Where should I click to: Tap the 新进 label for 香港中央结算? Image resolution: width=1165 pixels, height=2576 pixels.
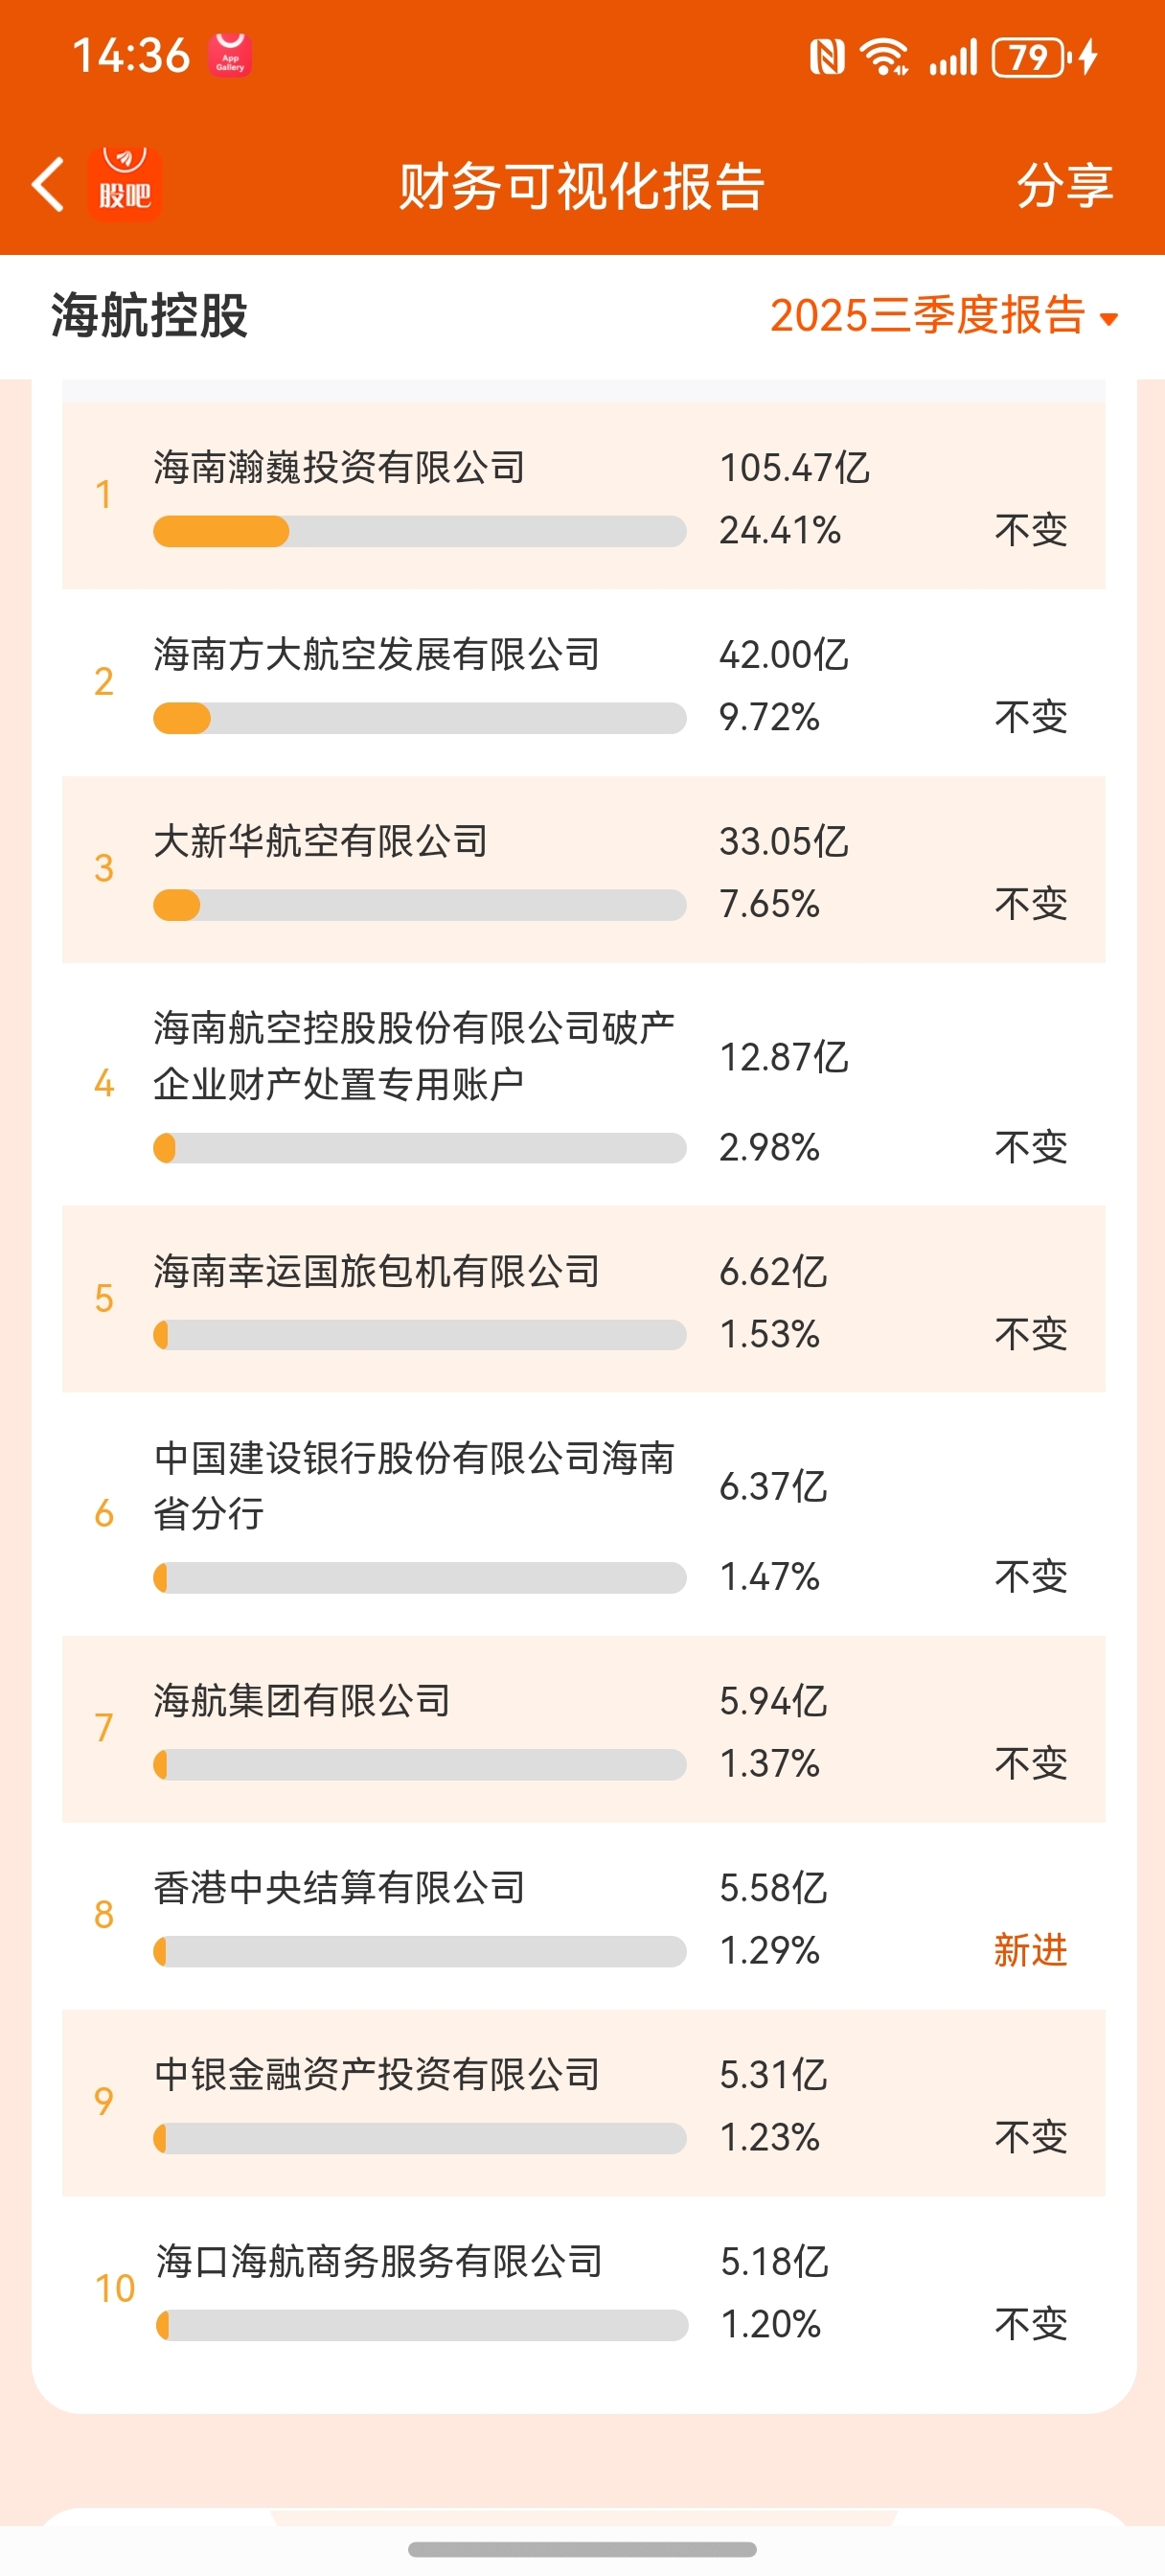1030,1950
